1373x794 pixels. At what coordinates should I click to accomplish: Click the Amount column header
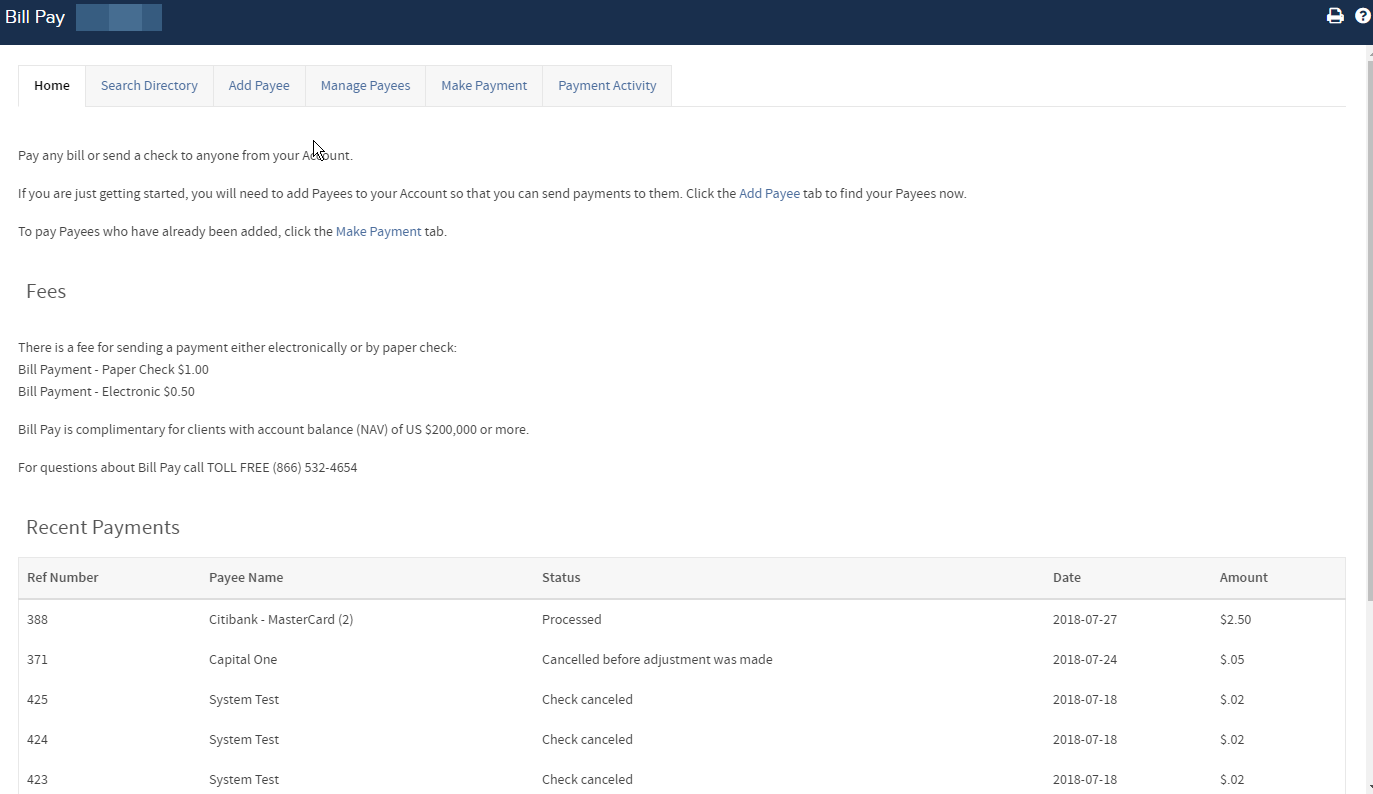click(1243, 578)
